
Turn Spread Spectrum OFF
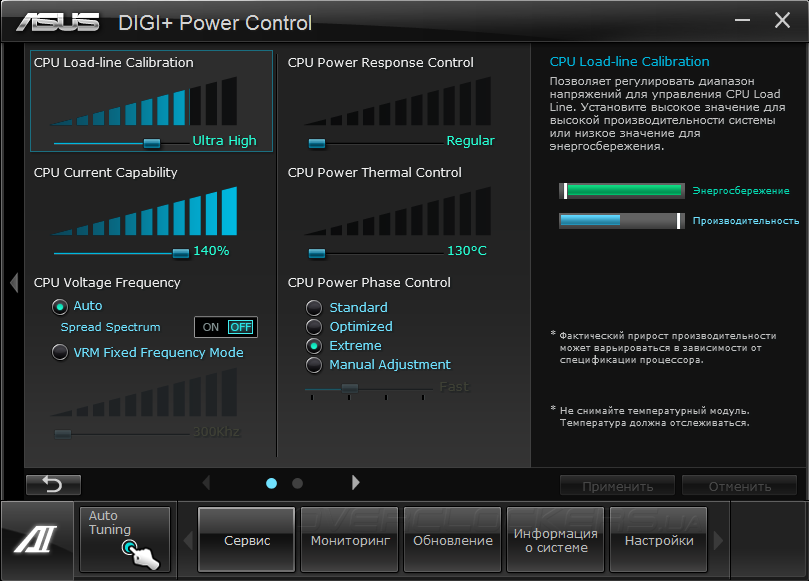coord(240,327)
